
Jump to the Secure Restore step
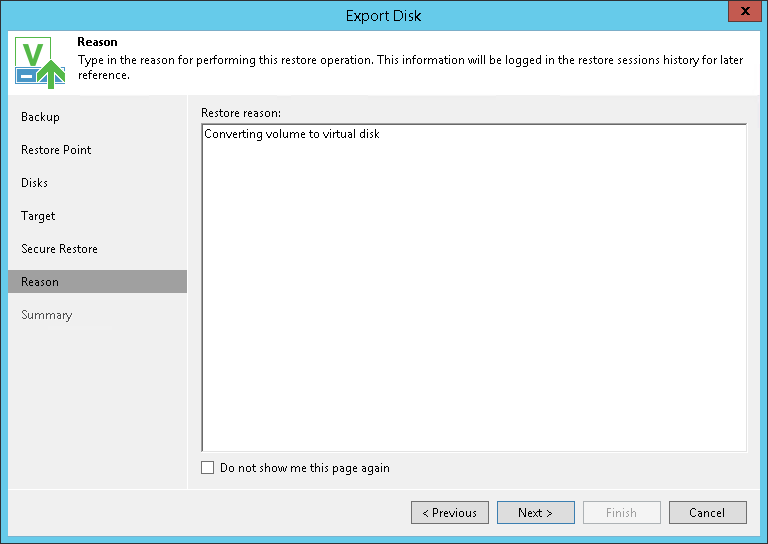60,249
